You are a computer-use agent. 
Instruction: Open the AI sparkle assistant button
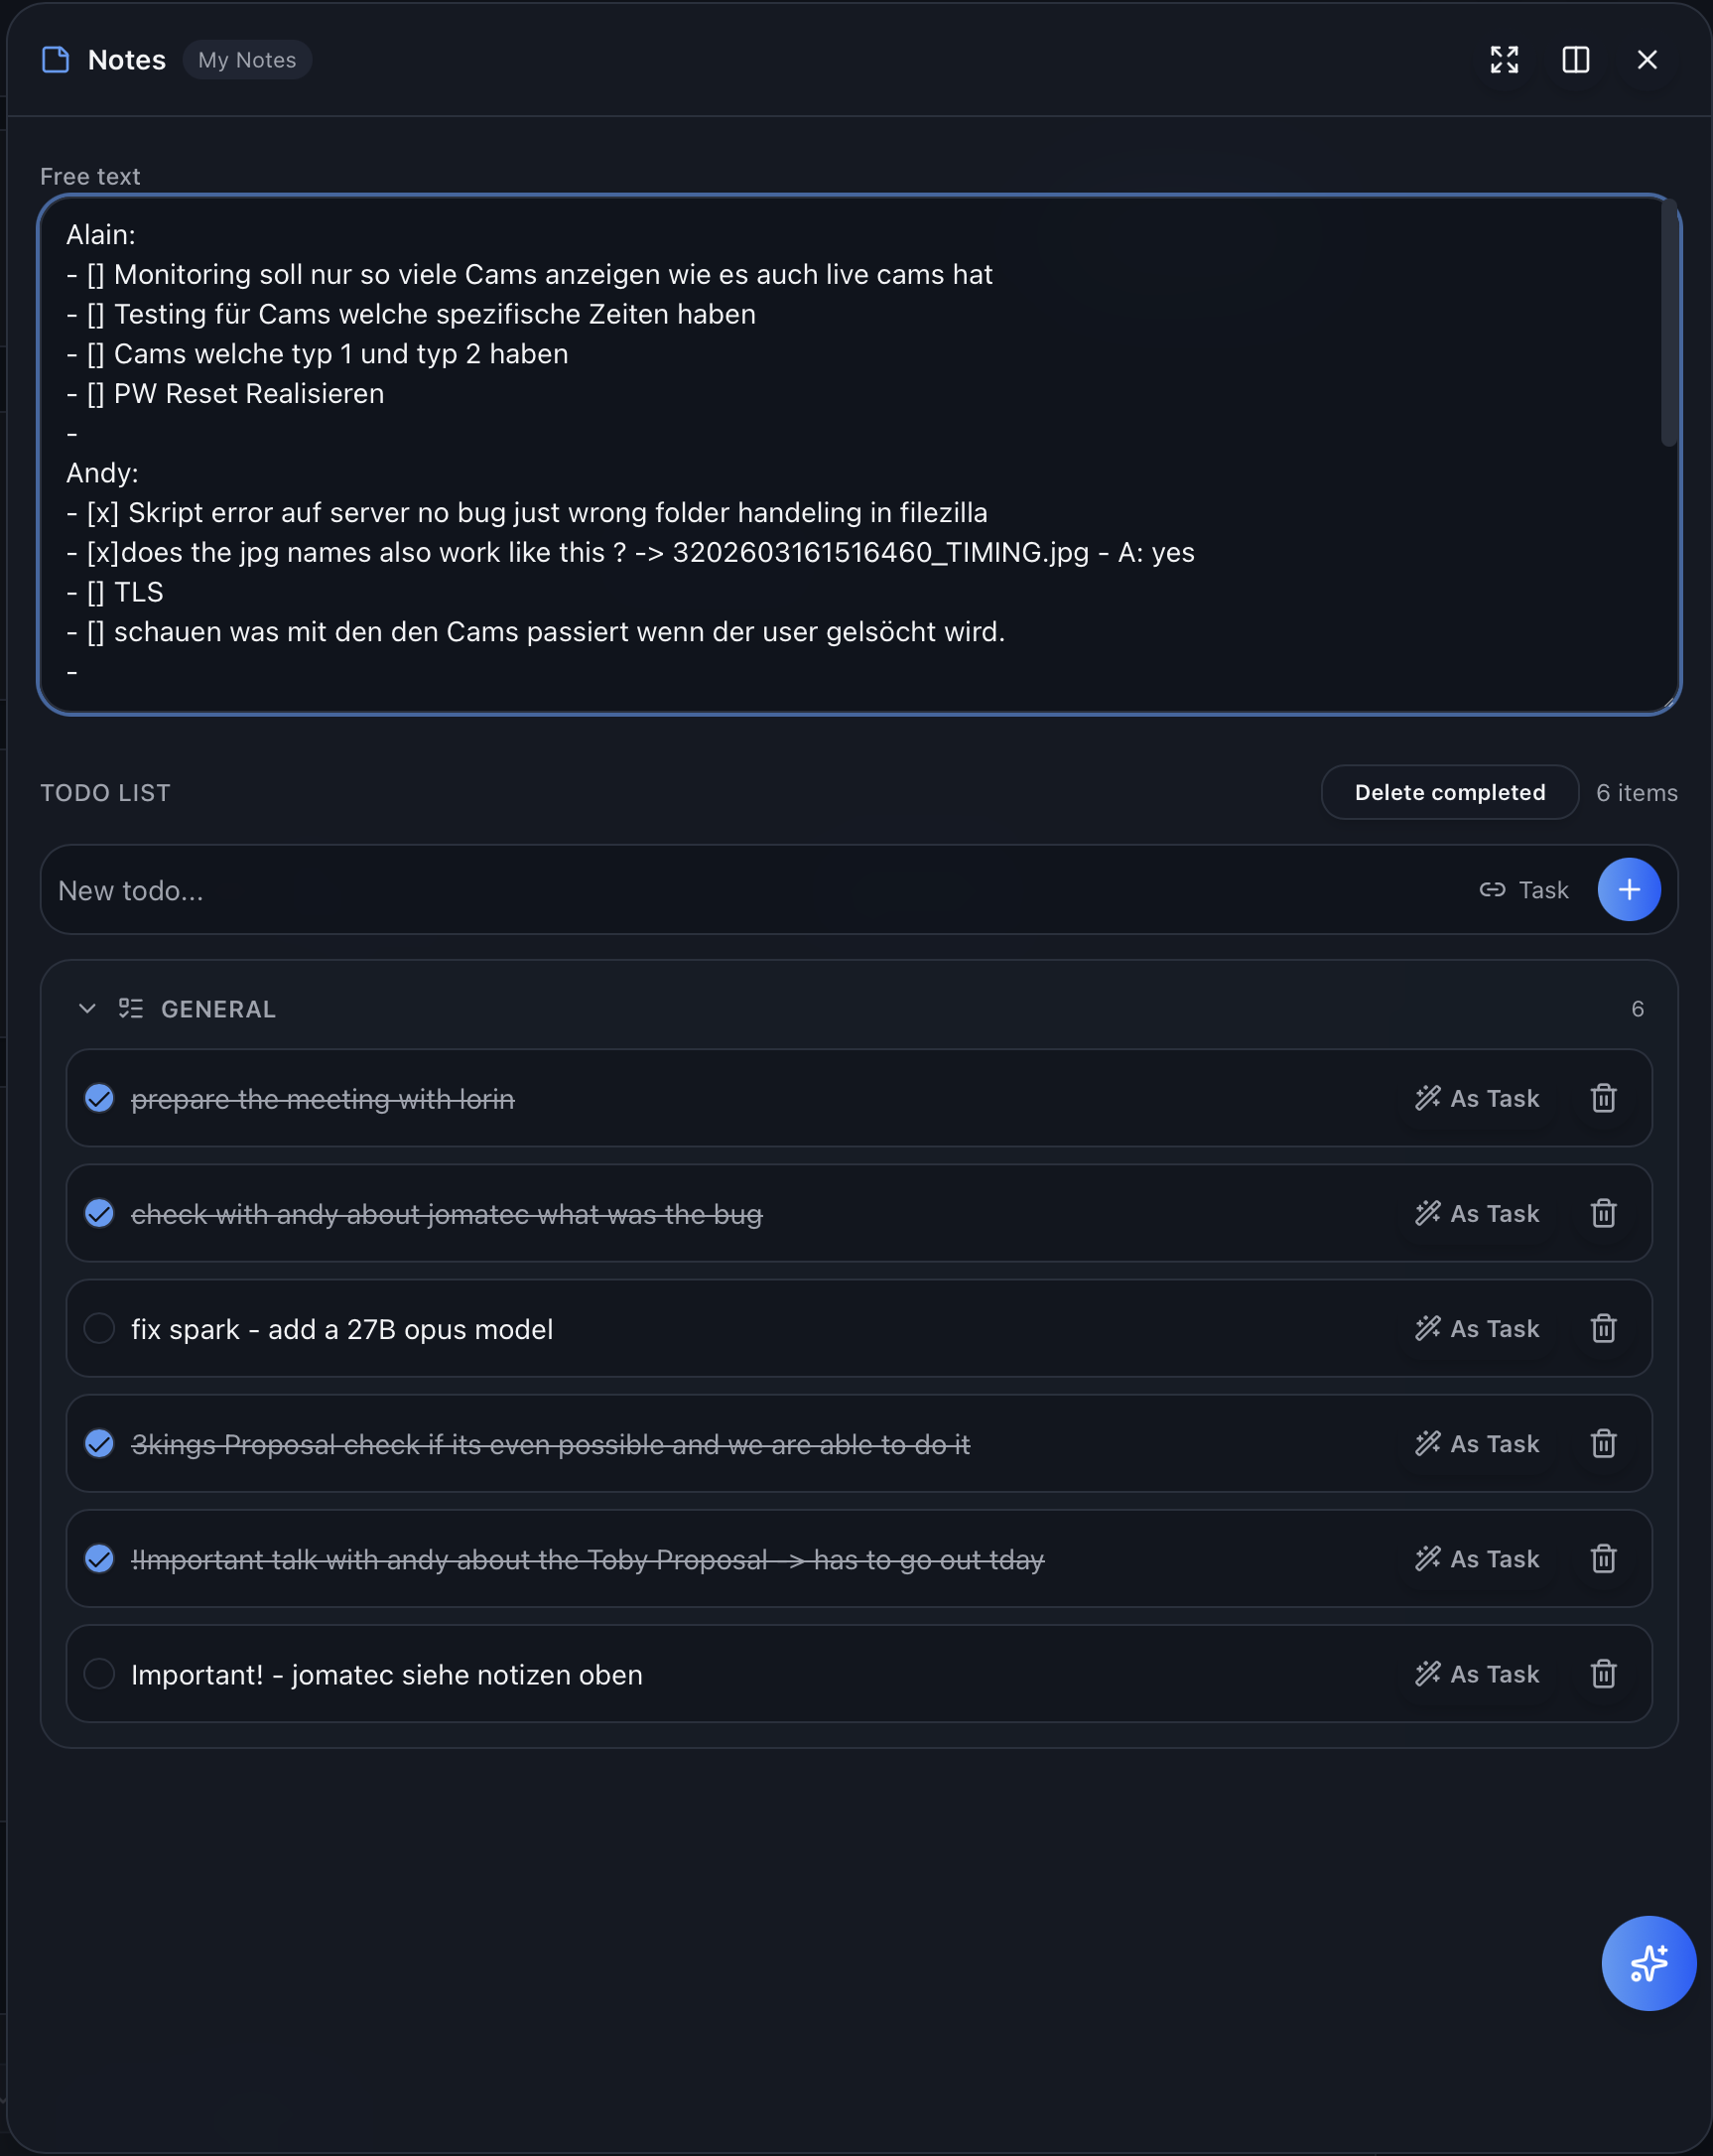(1648, 1962)
